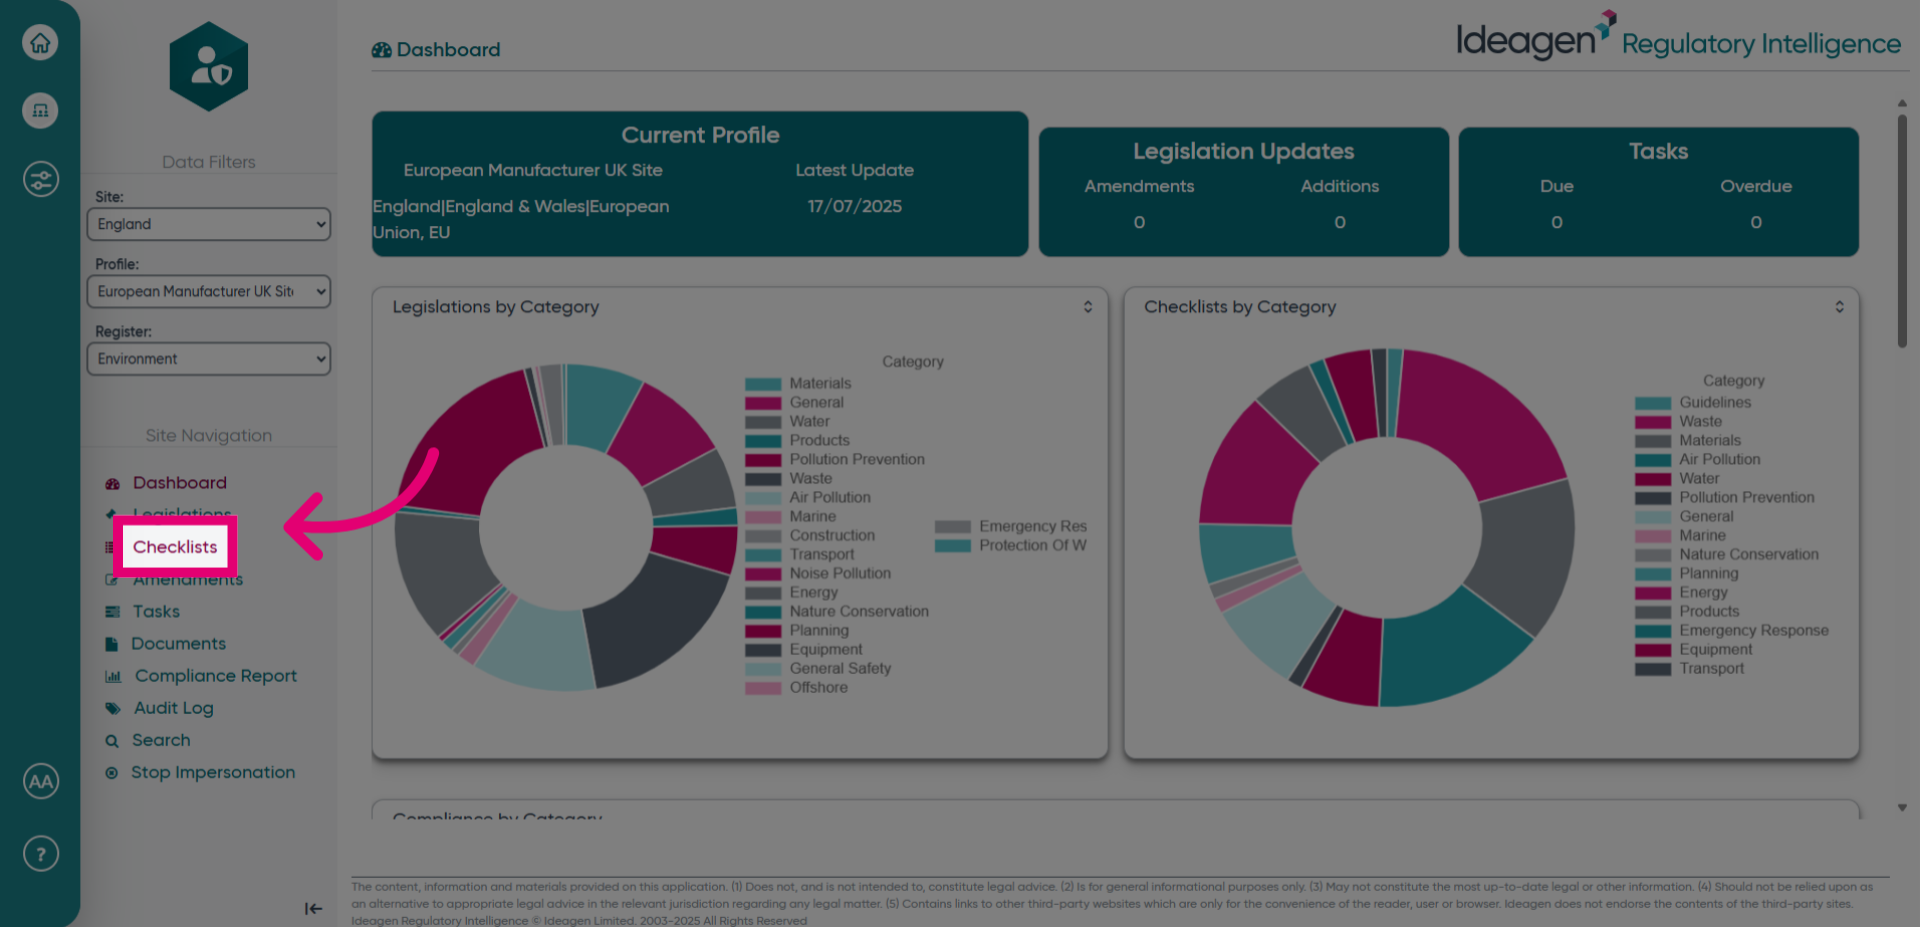Go to Compliance Report link
Screen dimensions: 1920x927
[216, 676]
